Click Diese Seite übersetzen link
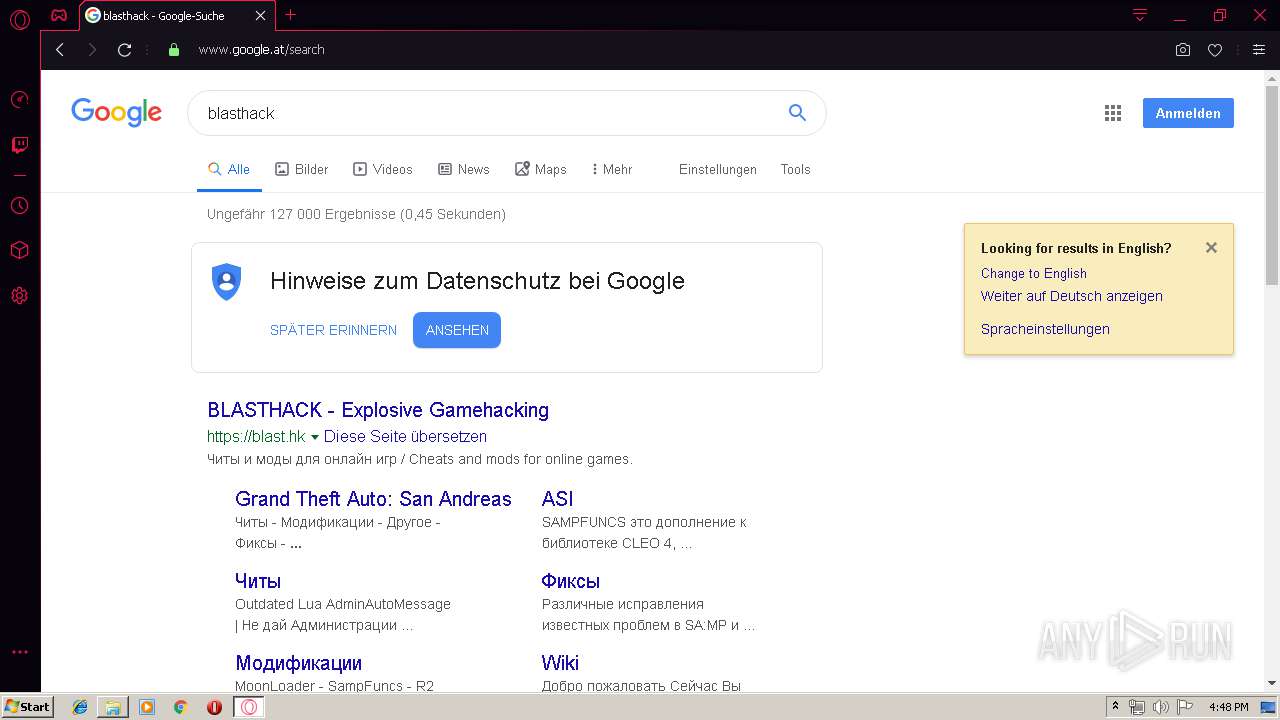 (x=405, y=437)
